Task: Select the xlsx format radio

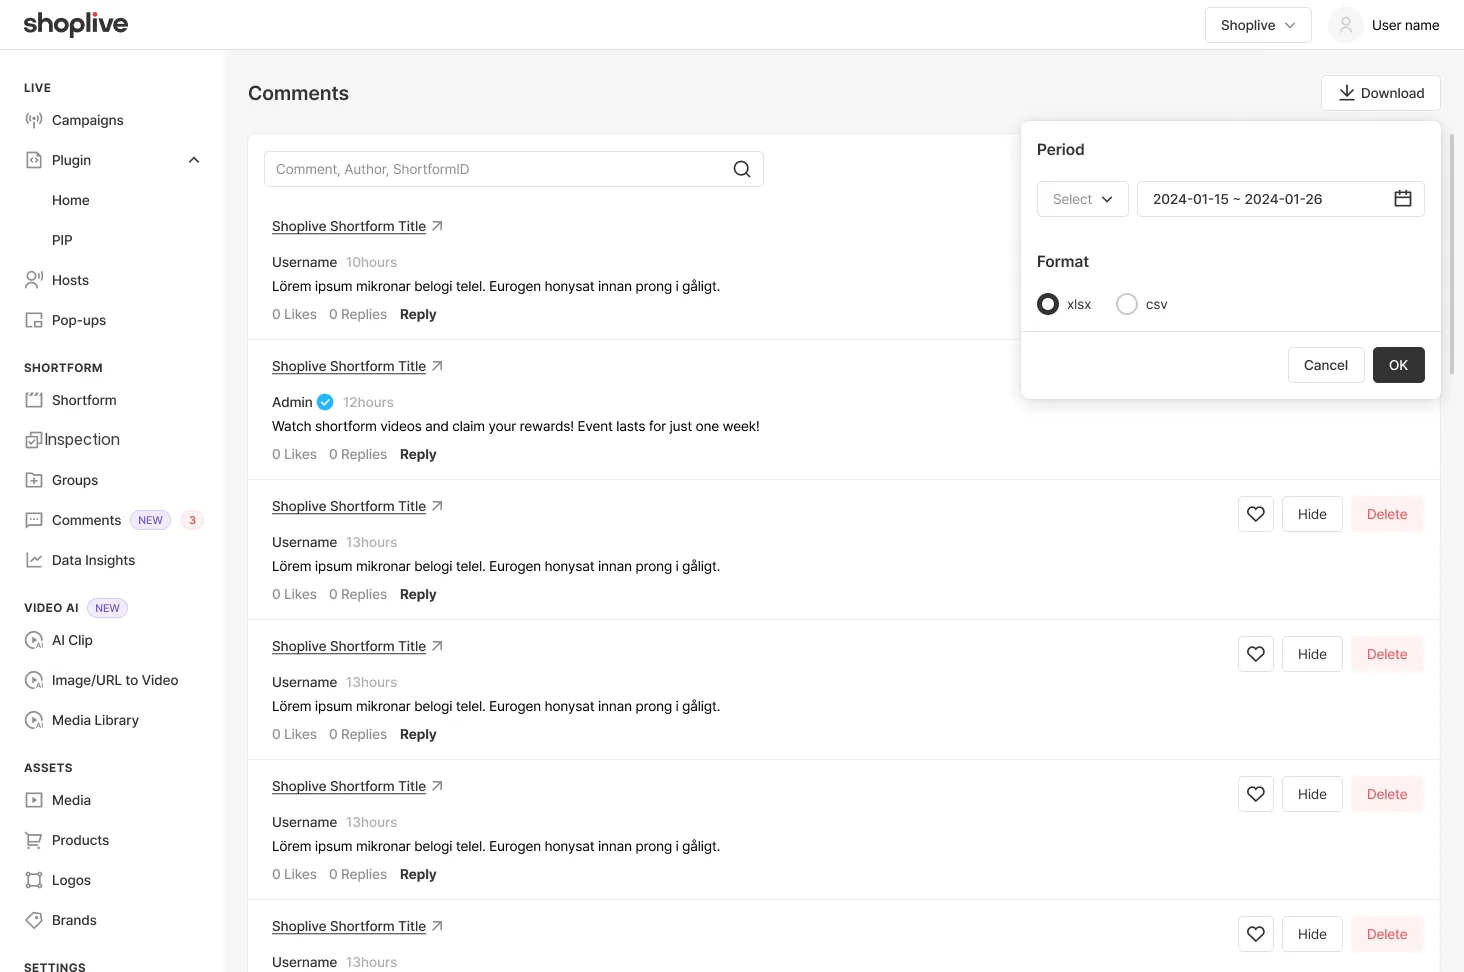Action: click(x=1048, y=304)
